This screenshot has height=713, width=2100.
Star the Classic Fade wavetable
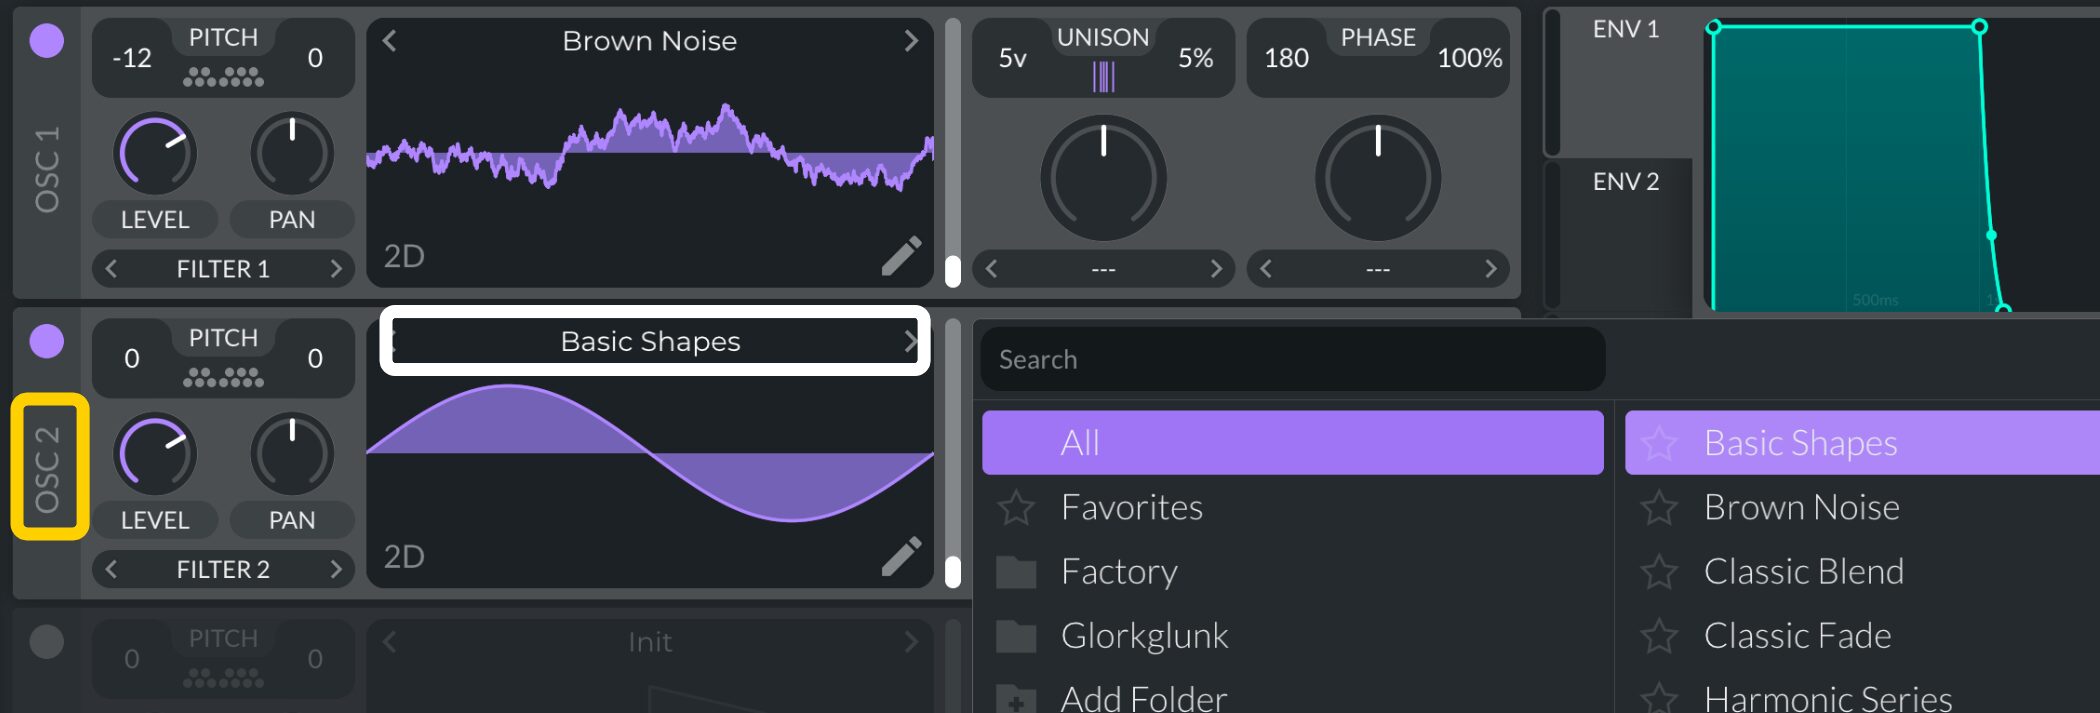pyautogui.click(x=1659, y=636)
